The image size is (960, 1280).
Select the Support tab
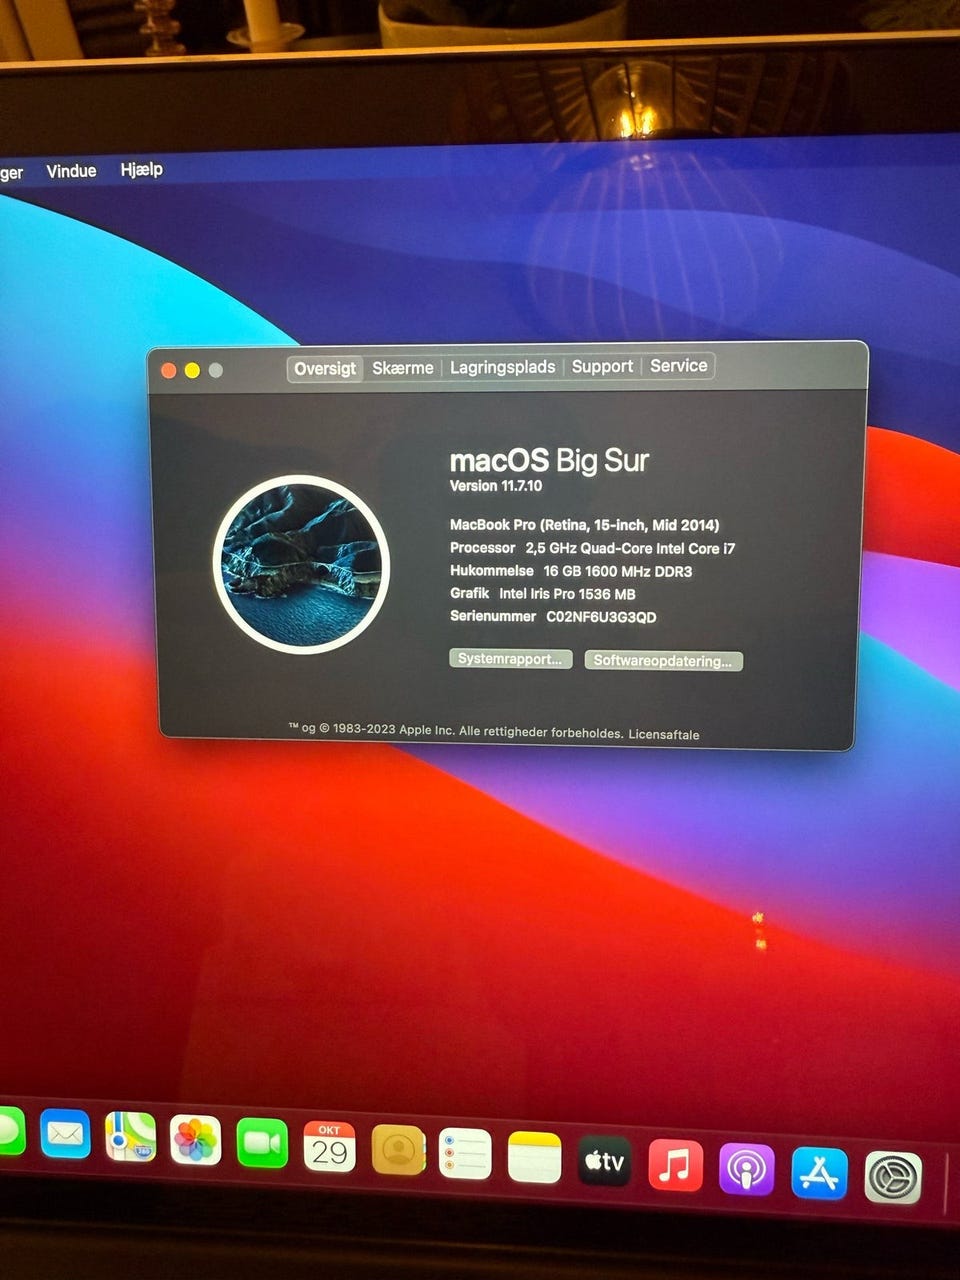602,366
